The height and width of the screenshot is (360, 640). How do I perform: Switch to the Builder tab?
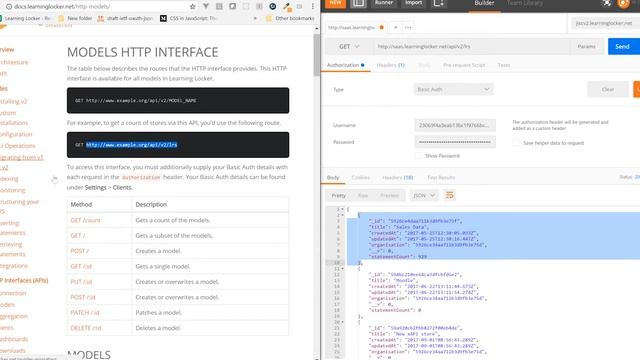pyautogui.click(x=484, y=3)
